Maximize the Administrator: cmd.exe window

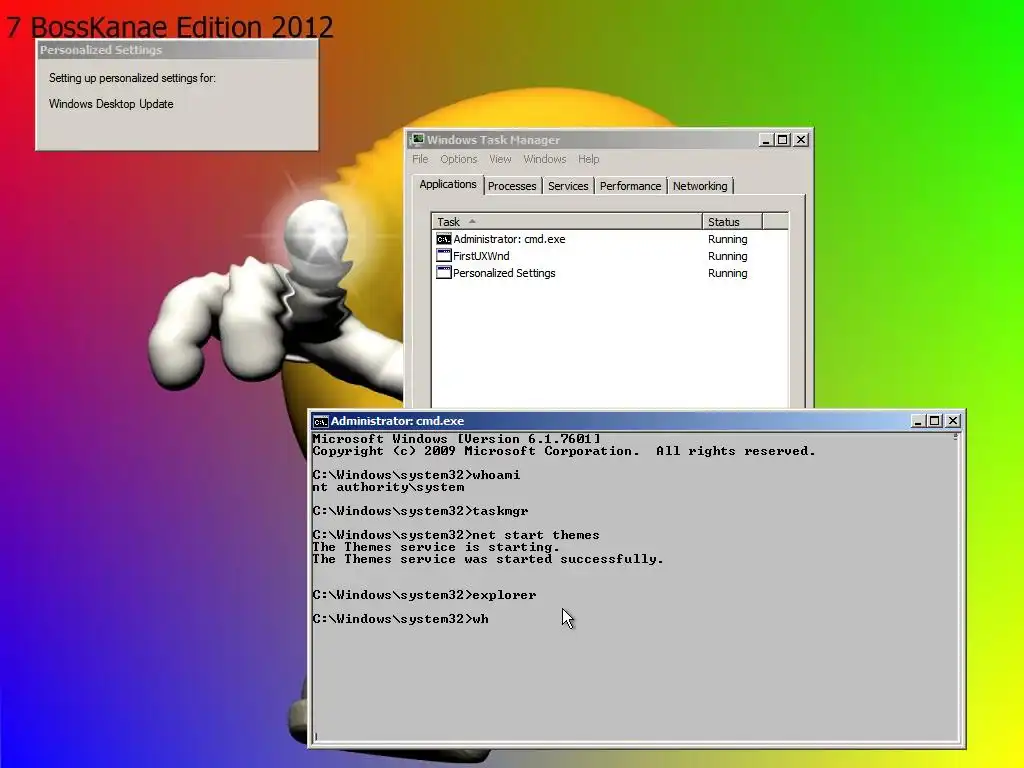click(935, 421)
